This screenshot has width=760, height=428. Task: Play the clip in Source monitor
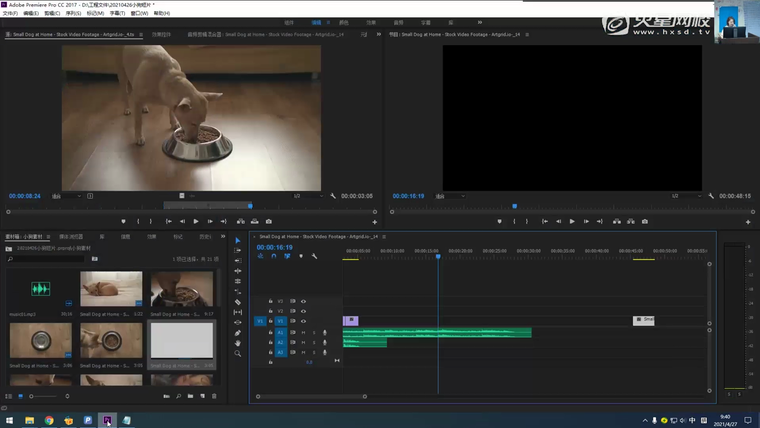(x=196, y=221)
